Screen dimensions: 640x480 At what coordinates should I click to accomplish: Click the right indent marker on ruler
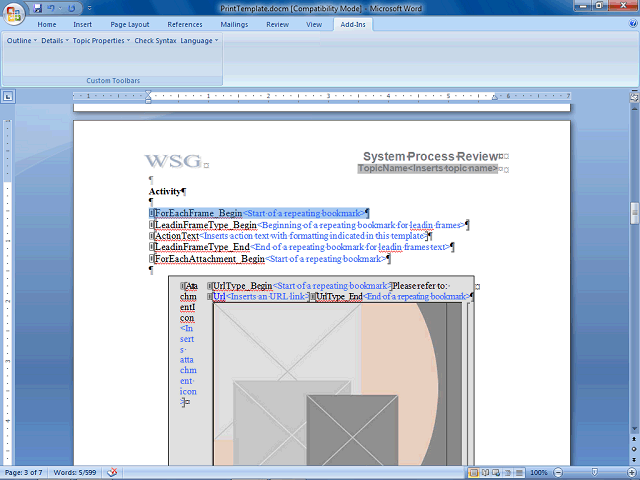tap(495, 98)
